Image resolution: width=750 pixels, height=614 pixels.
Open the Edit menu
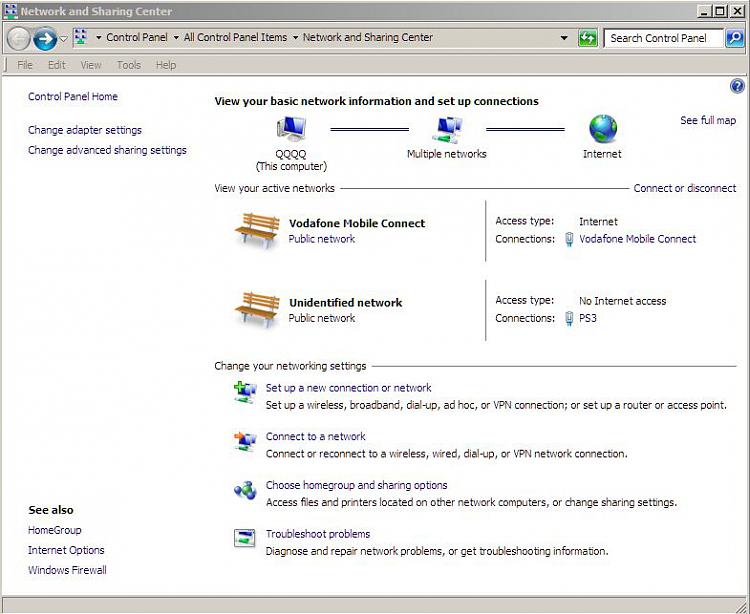coord(56,65)
